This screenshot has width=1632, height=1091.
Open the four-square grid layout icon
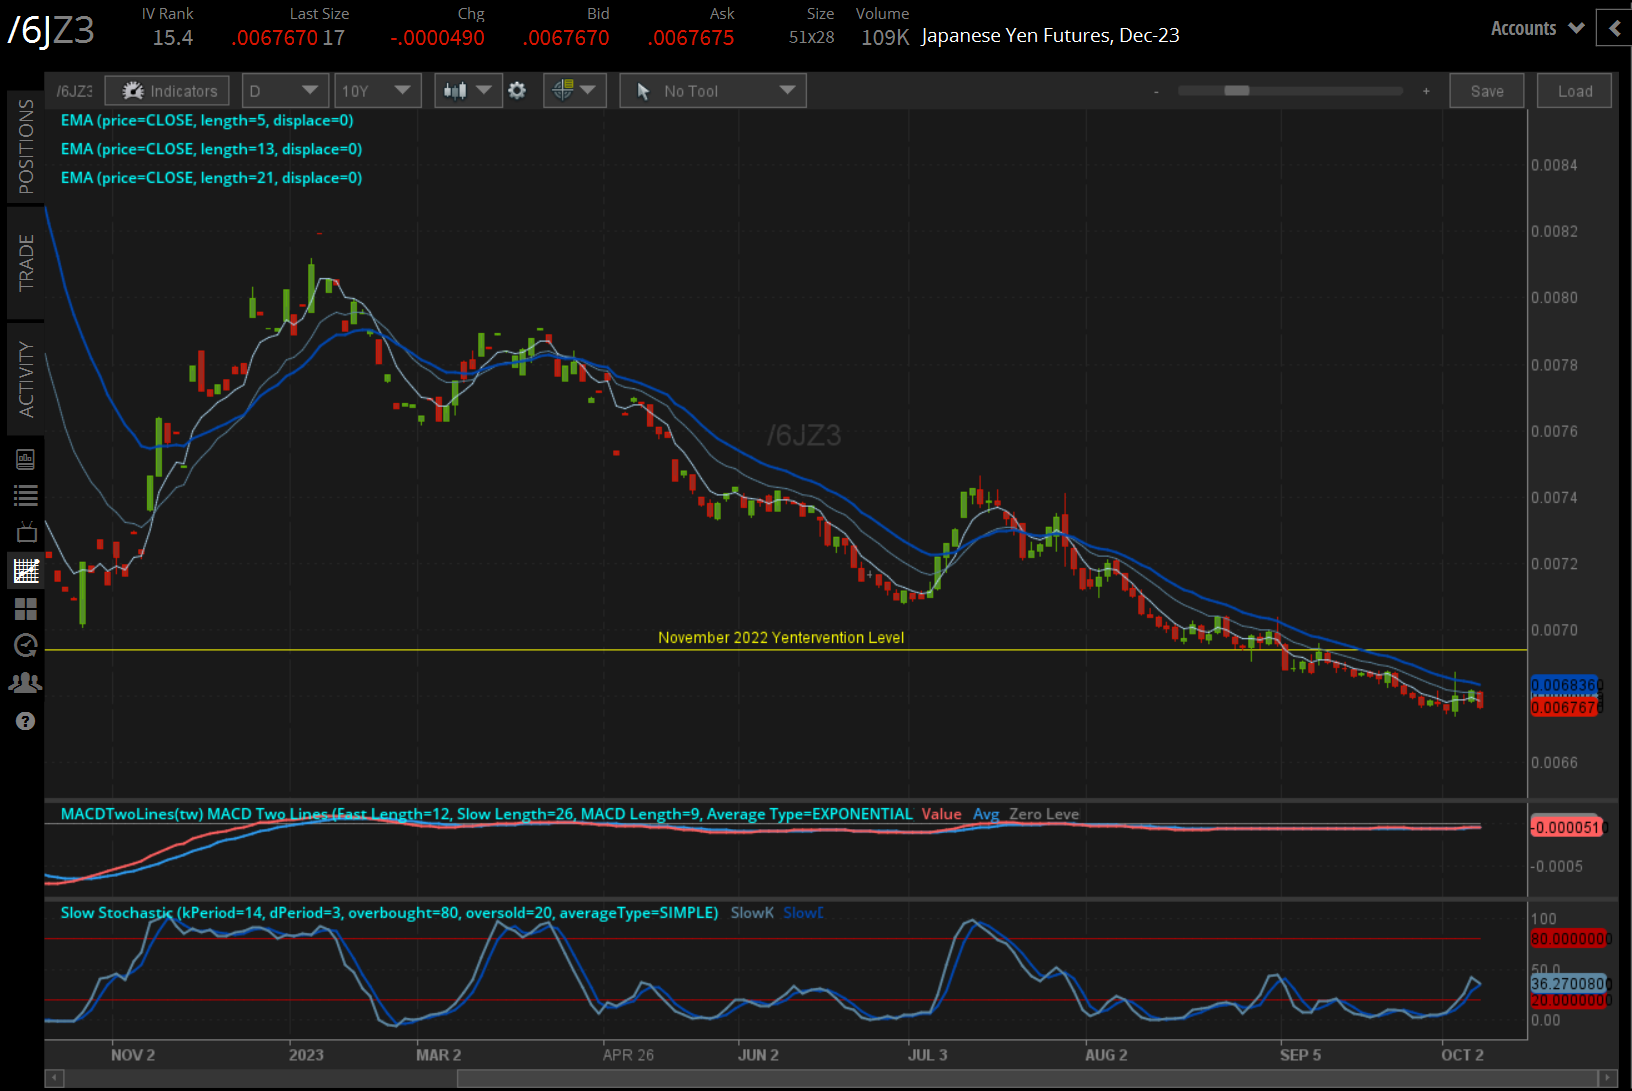point(26,609)
